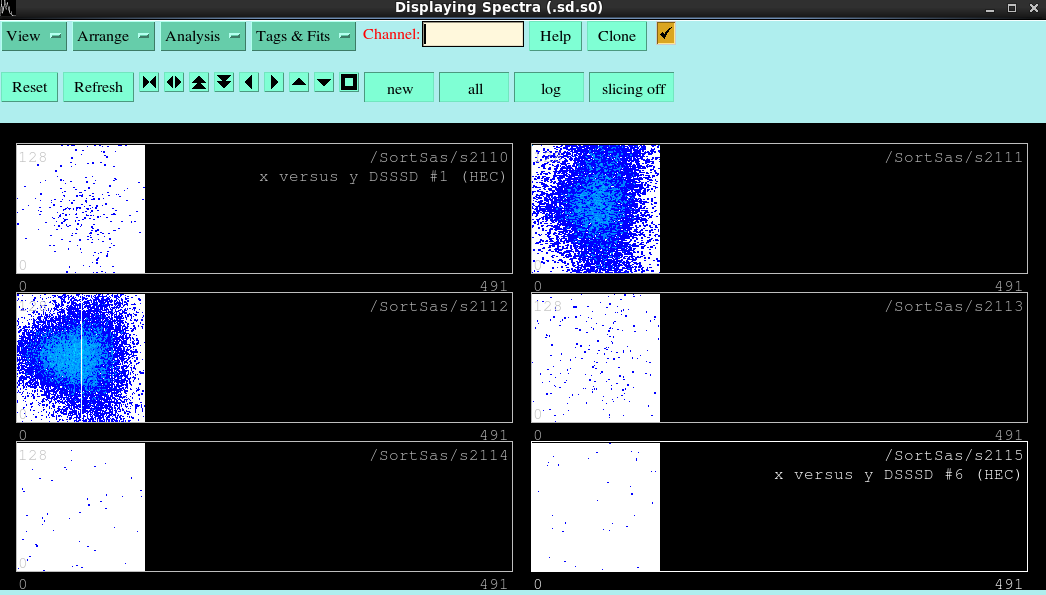Shift spectra left with left arrow icon
This screenshot has width=1046, height=595.
click(x=249, y=82)
